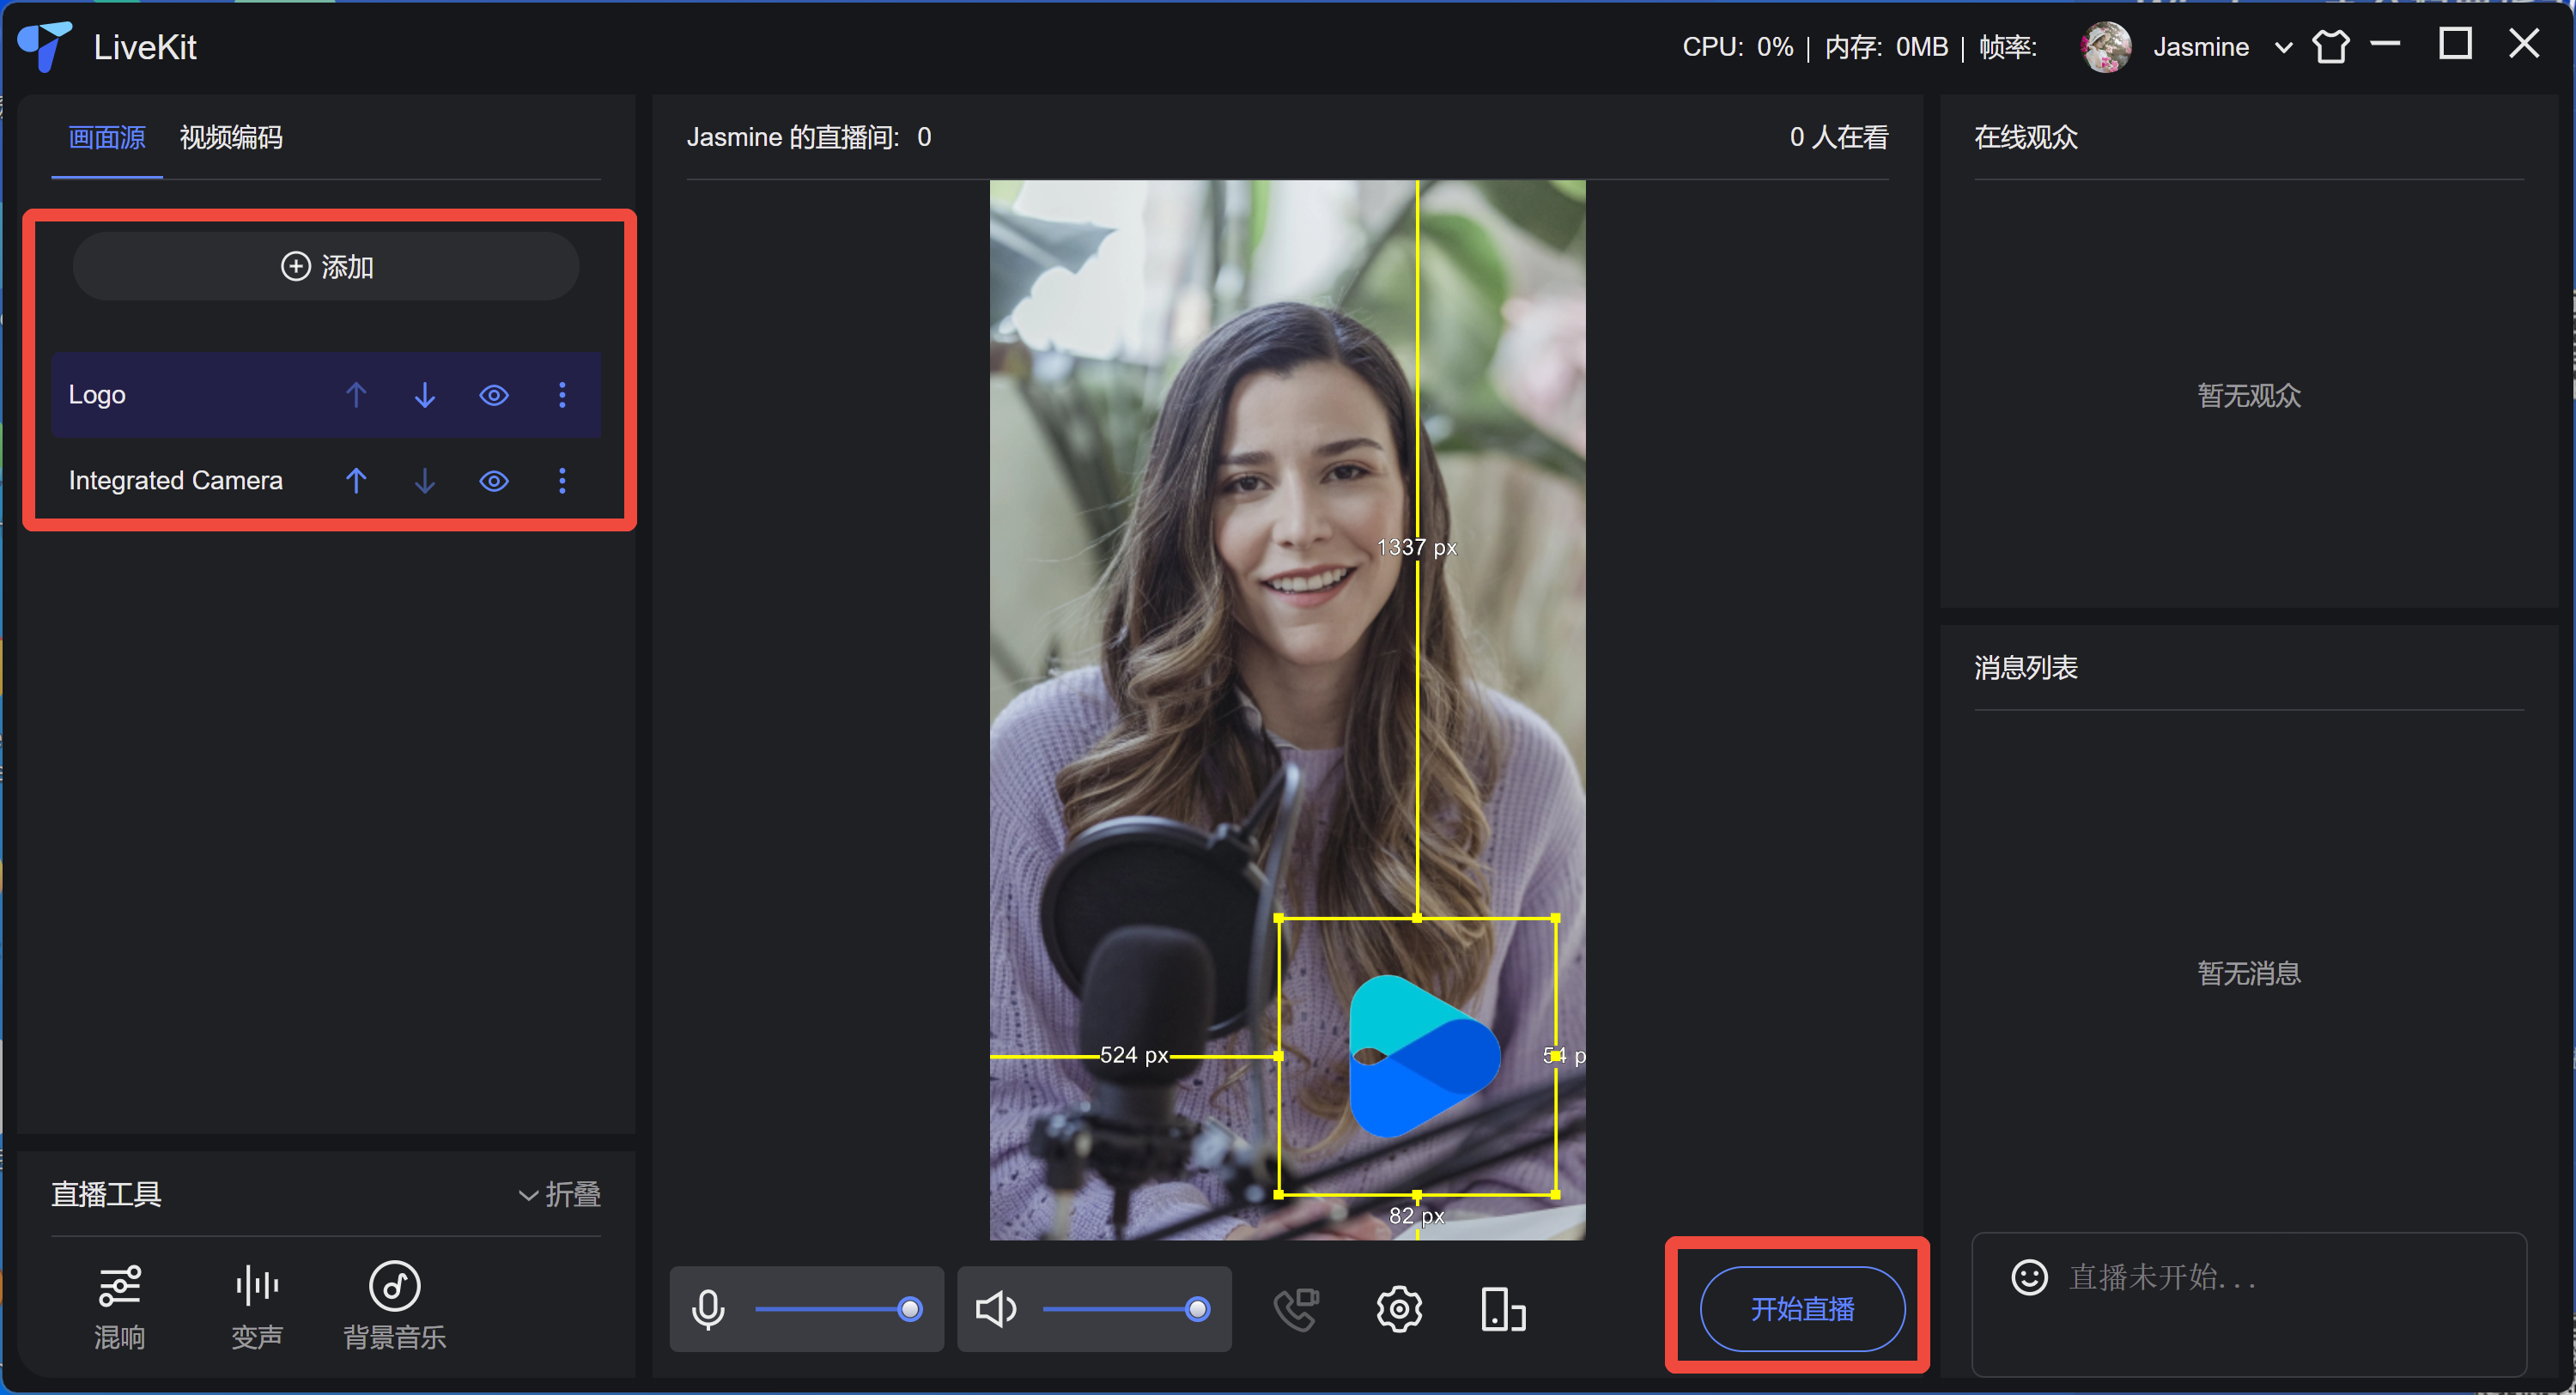Click the screen orientation switch icon

(1502, 1309)
